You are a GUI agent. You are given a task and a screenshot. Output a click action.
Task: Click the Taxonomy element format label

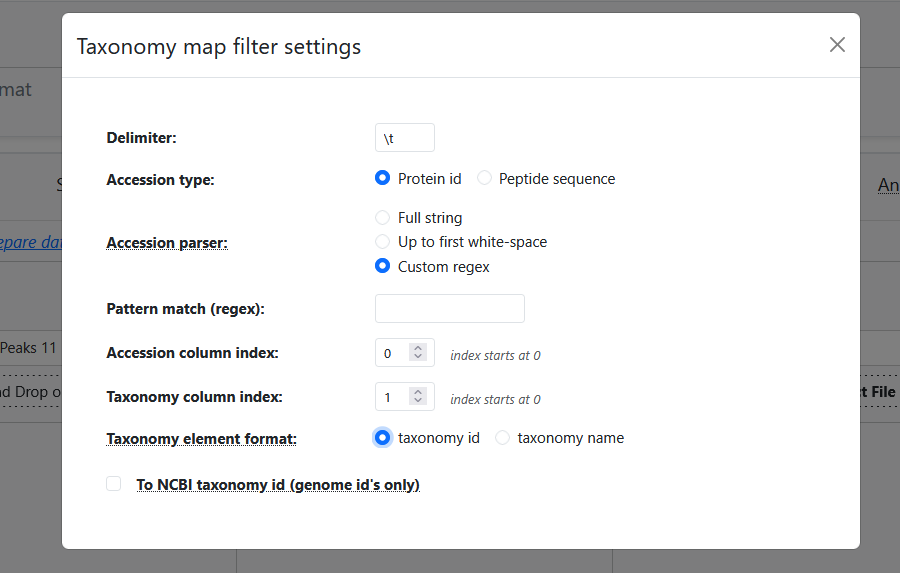point(201,438)
